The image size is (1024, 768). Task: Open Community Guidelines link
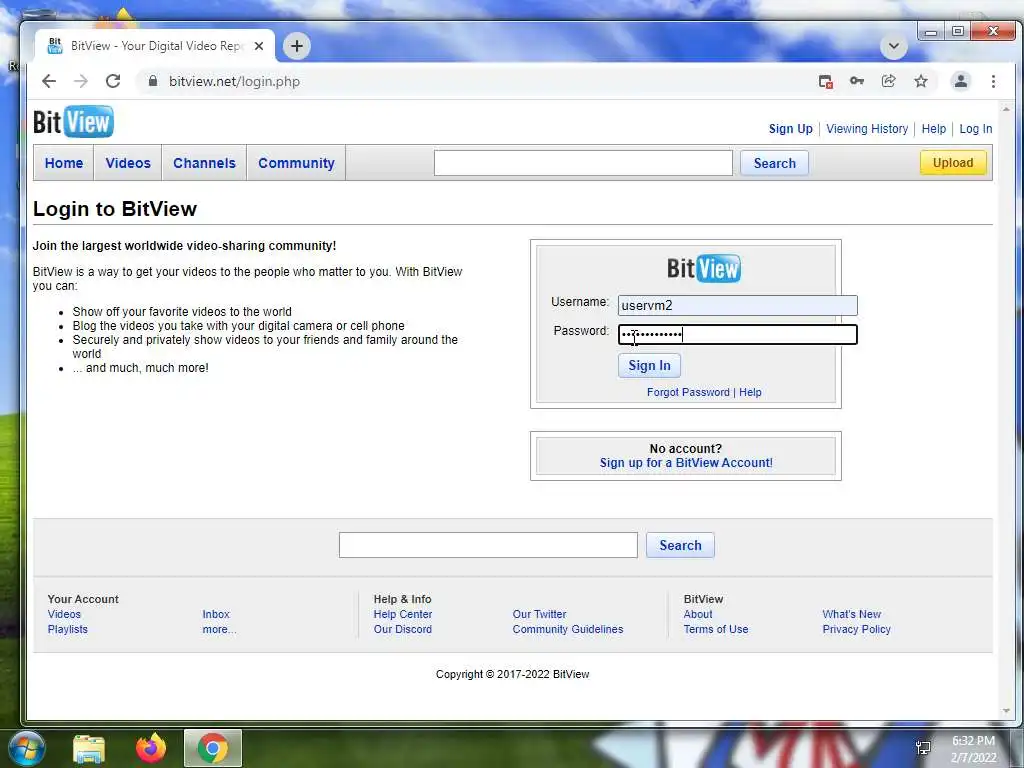(x=568, y=629)
